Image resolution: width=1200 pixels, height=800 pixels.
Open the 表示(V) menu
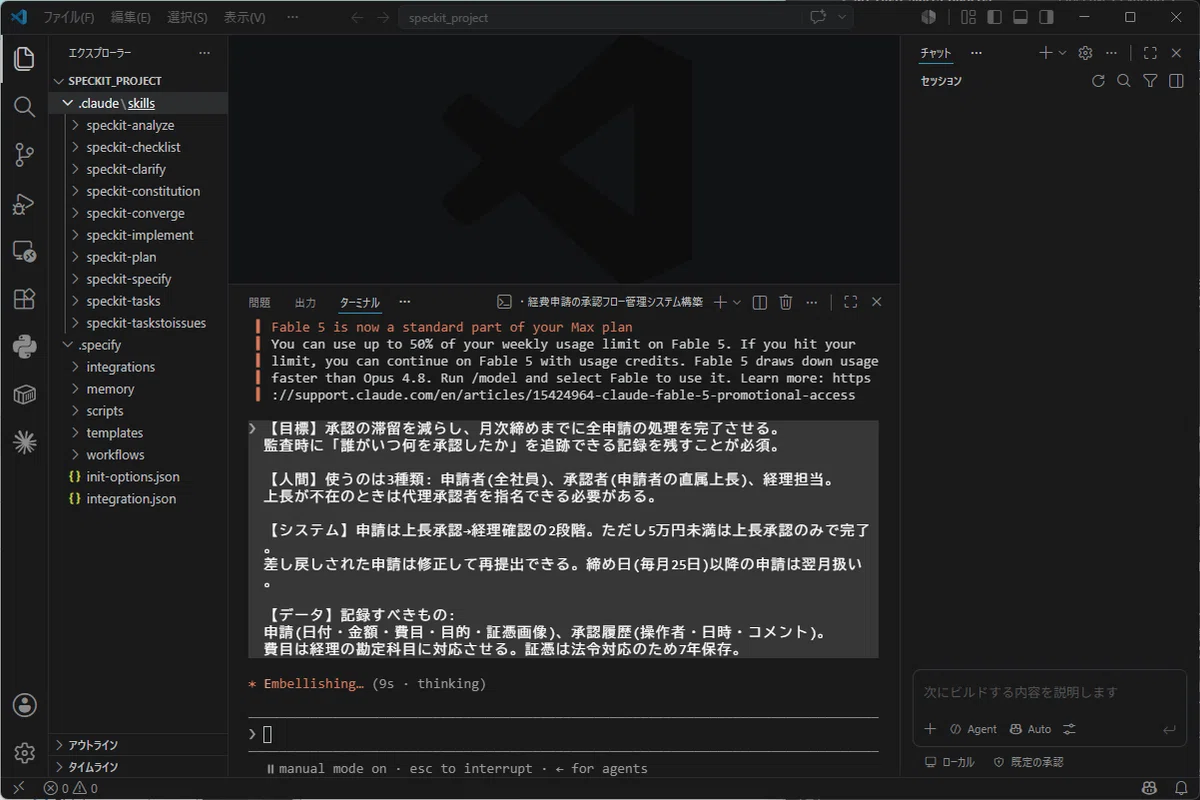(244, 17)
